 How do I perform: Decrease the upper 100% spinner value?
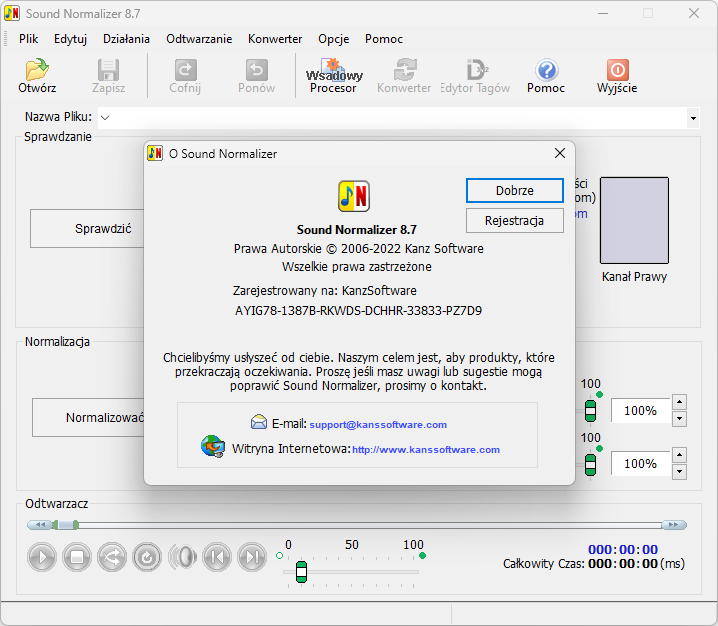pos(680,419)
